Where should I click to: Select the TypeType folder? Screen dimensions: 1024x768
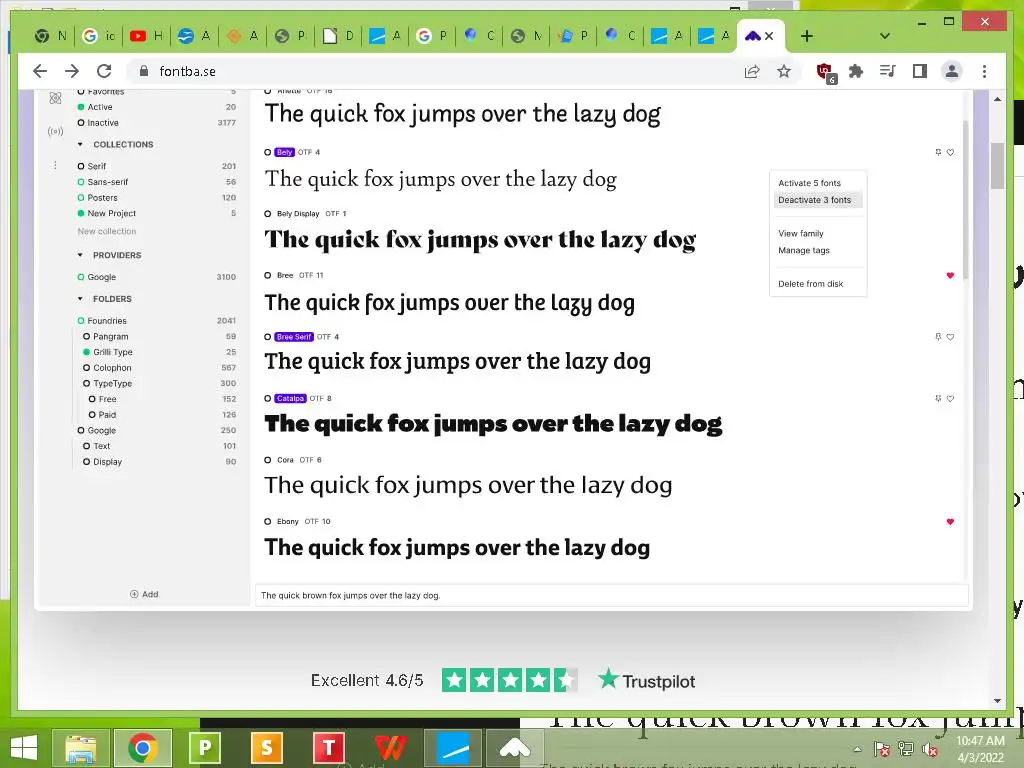pyautogui.click(x=112, y=383)
